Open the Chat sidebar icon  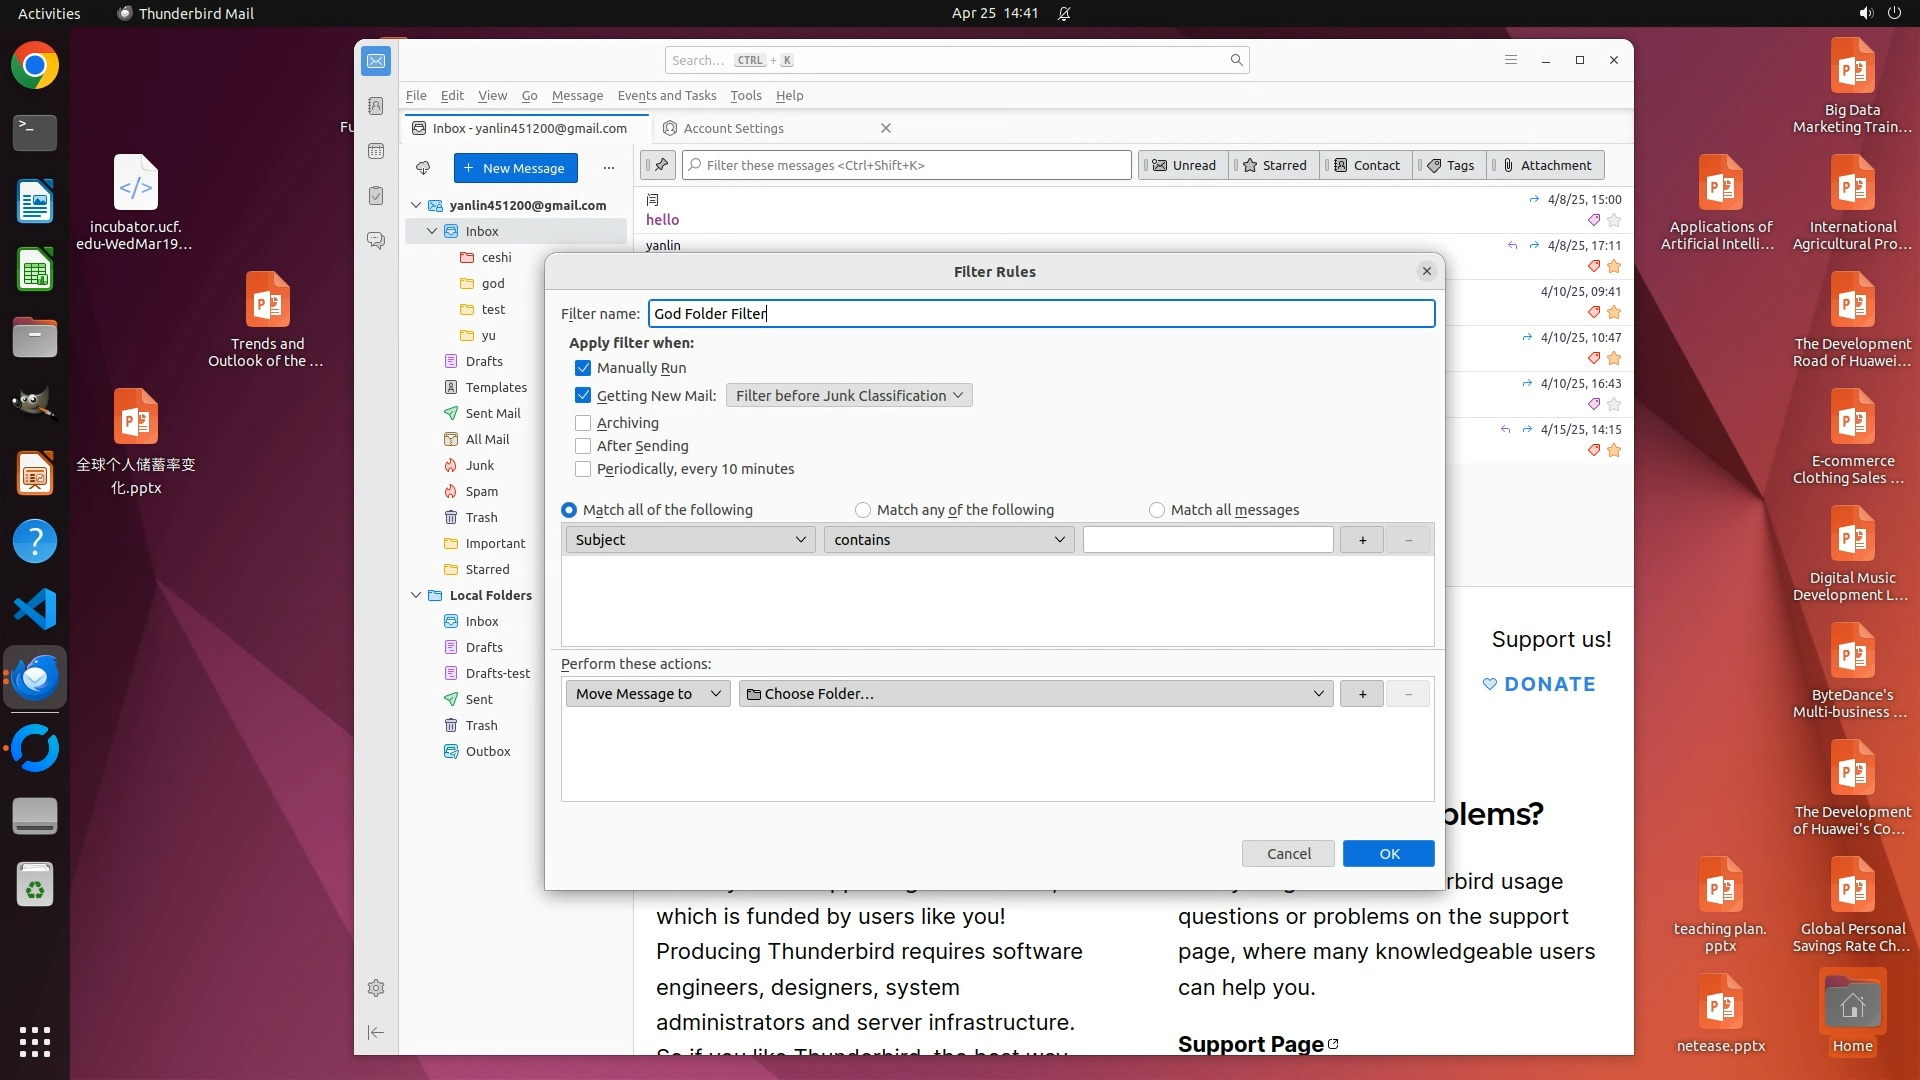[376, 241]
